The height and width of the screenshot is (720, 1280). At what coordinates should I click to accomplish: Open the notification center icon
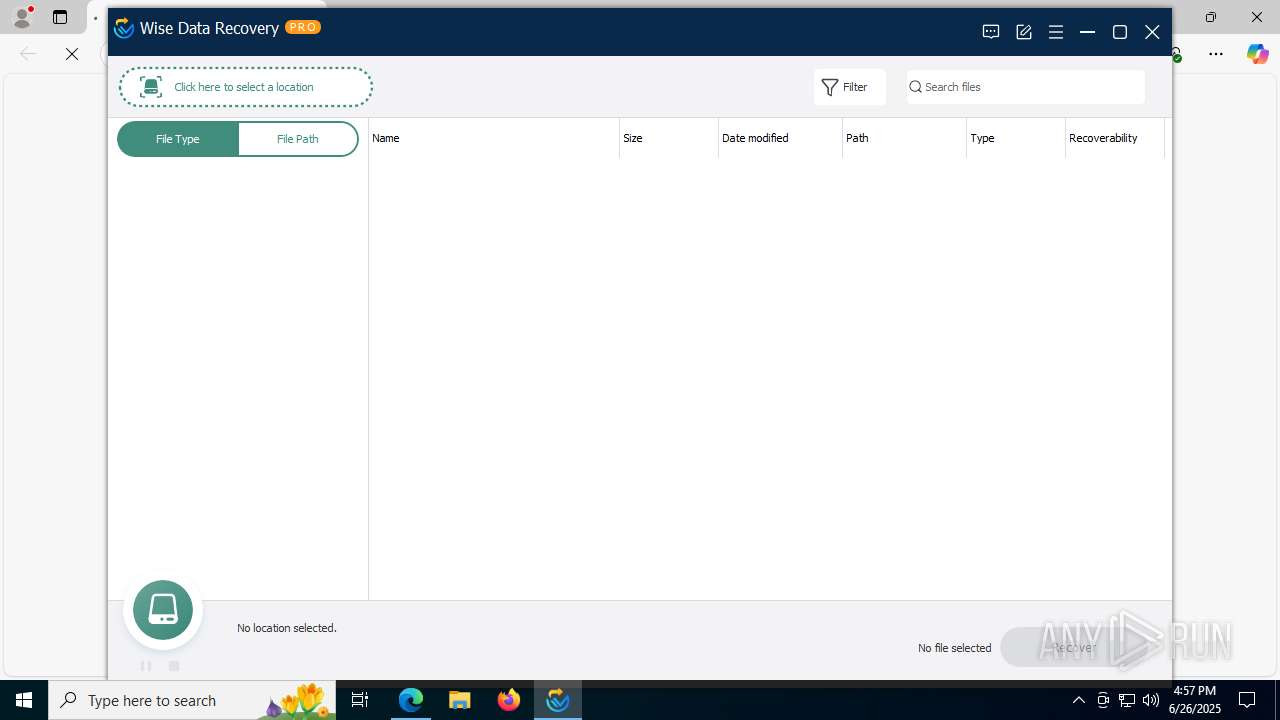(1247, 700)
